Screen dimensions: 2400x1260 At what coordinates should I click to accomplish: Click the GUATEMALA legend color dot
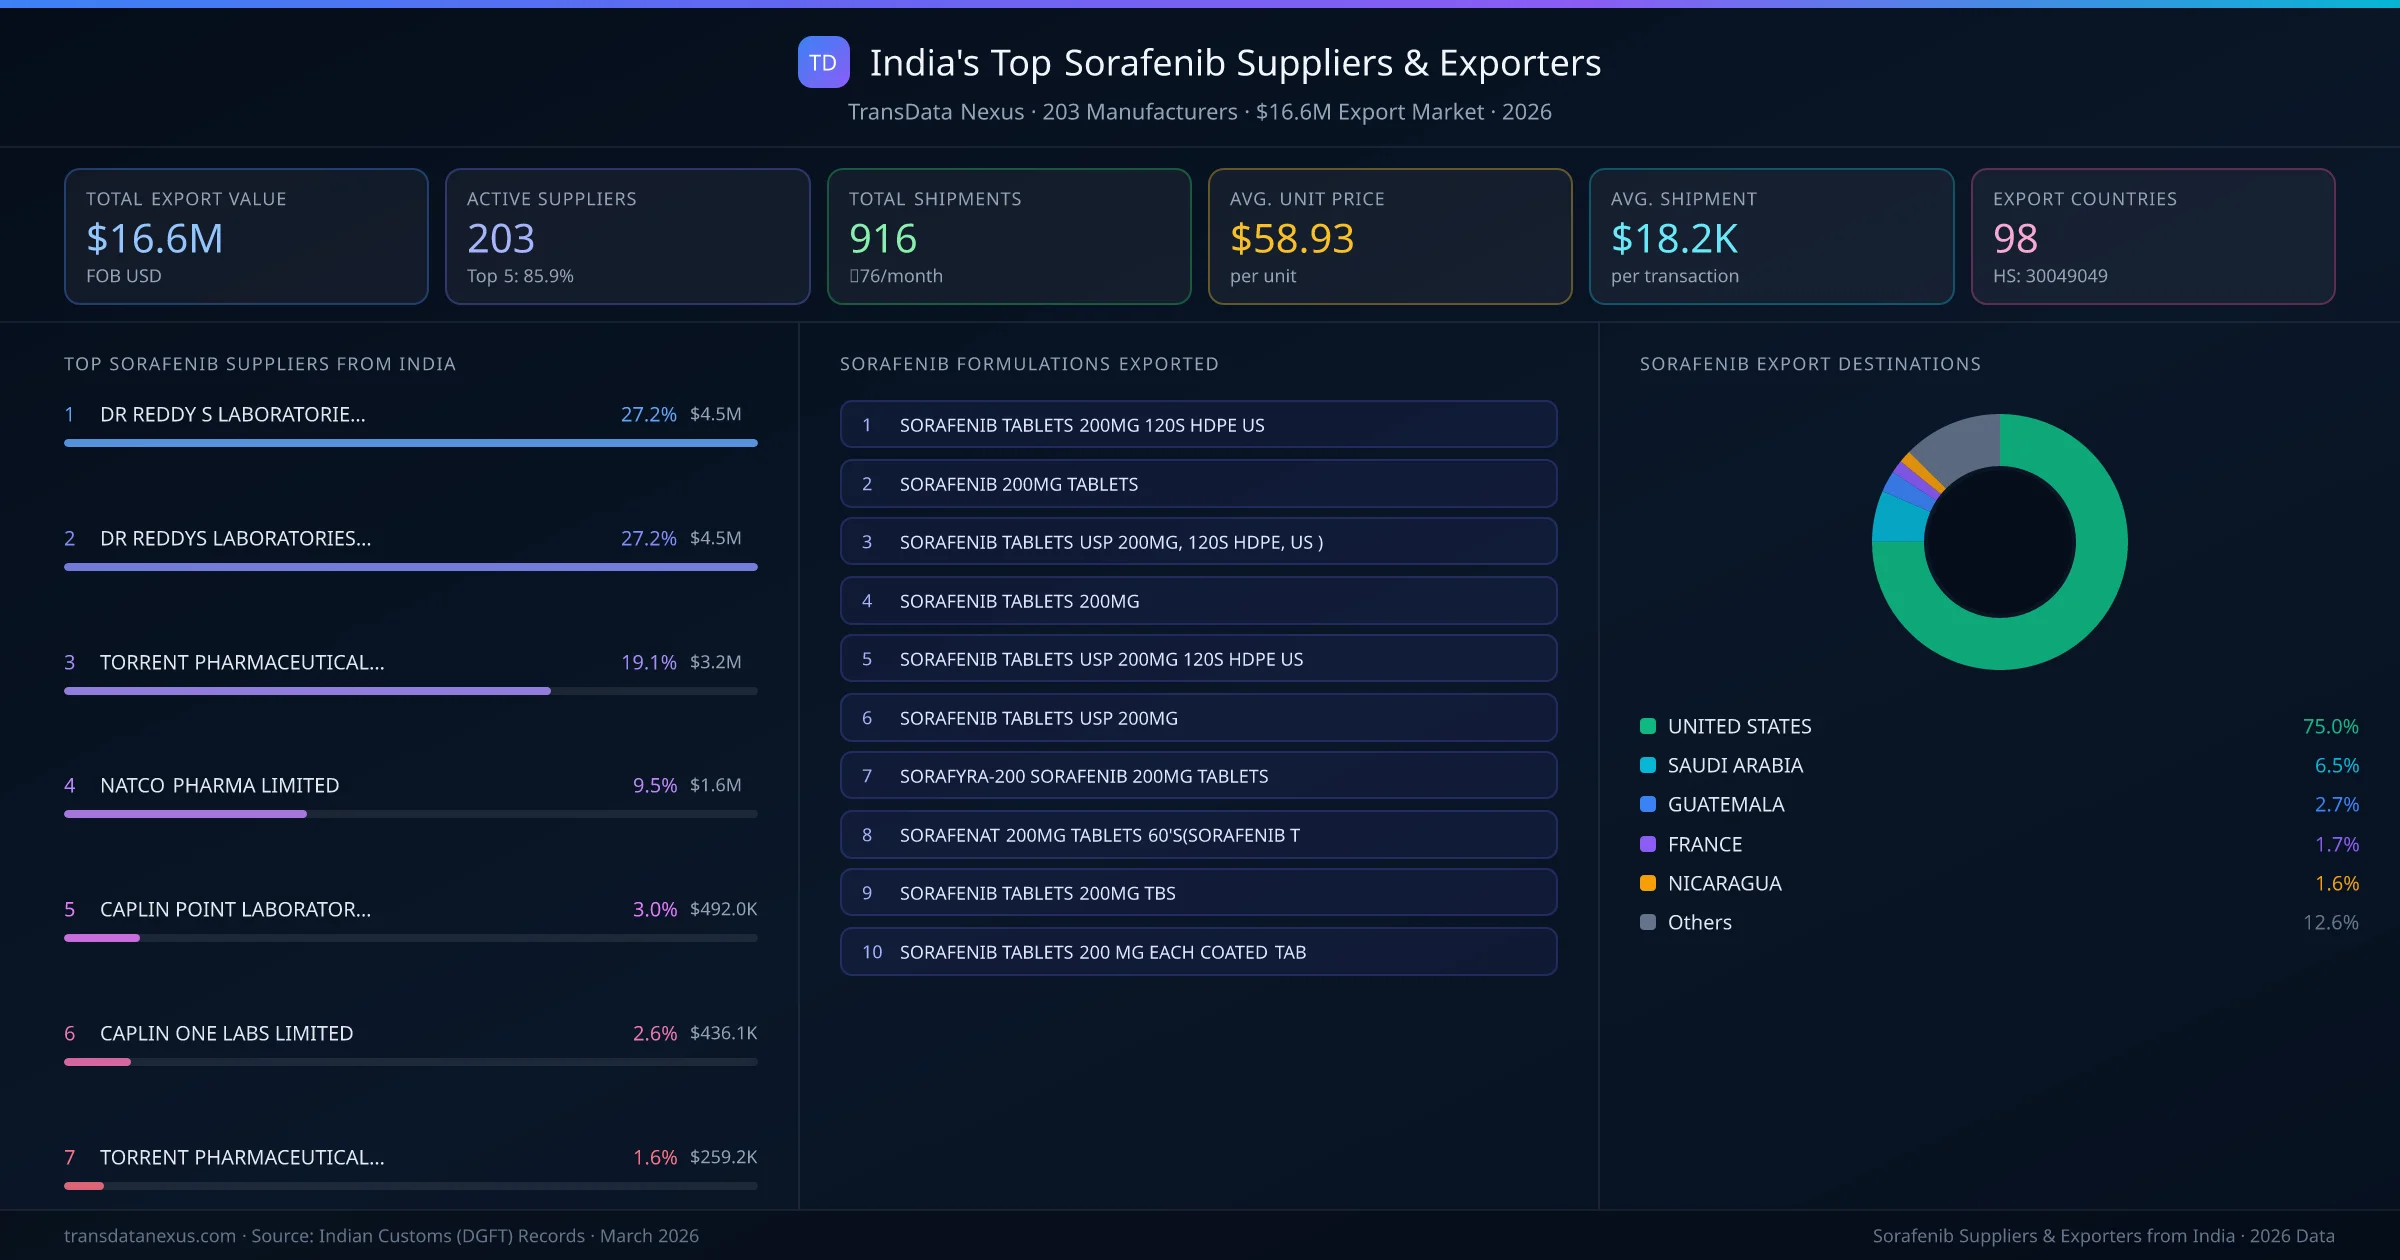[1647, 804]
